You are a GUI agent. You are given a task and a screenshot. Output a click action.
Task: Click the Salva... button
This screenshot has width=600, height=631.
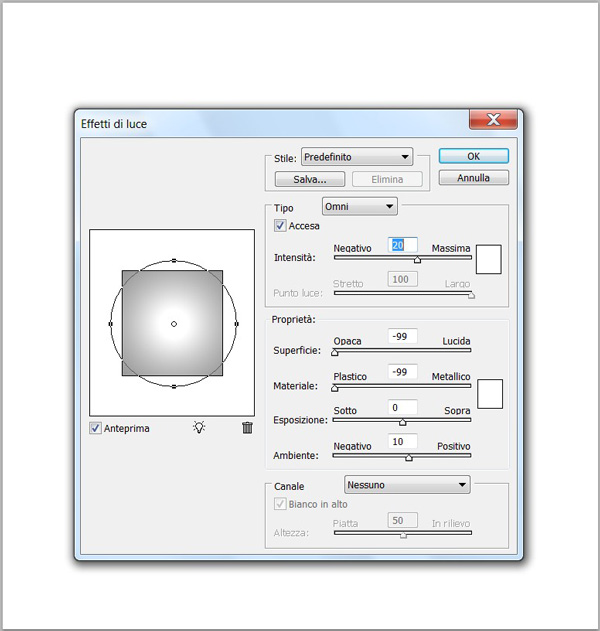coord(309,180)
